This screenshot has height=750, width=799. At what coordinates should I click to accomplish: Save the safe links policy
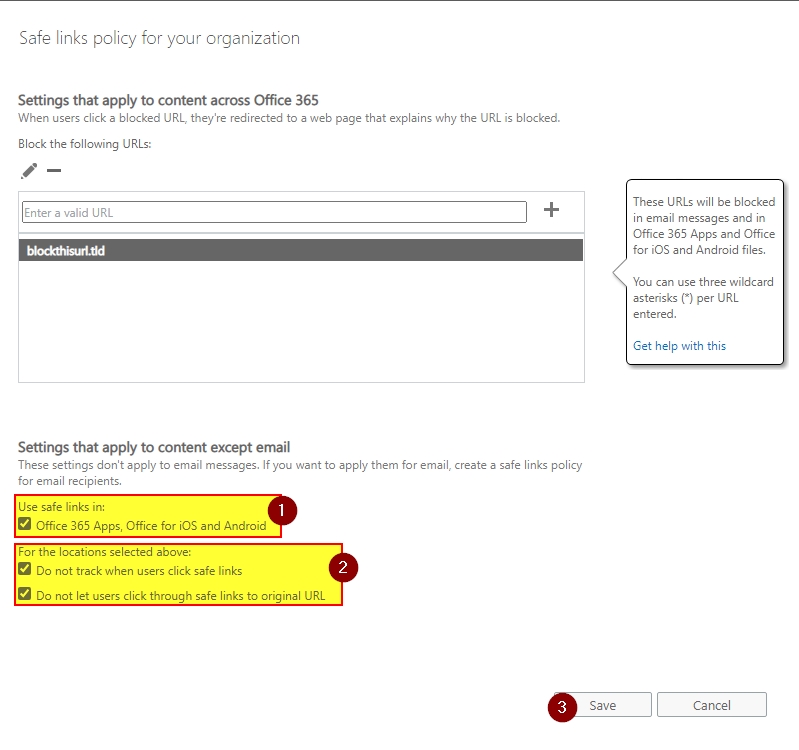[x=602, y=705]
